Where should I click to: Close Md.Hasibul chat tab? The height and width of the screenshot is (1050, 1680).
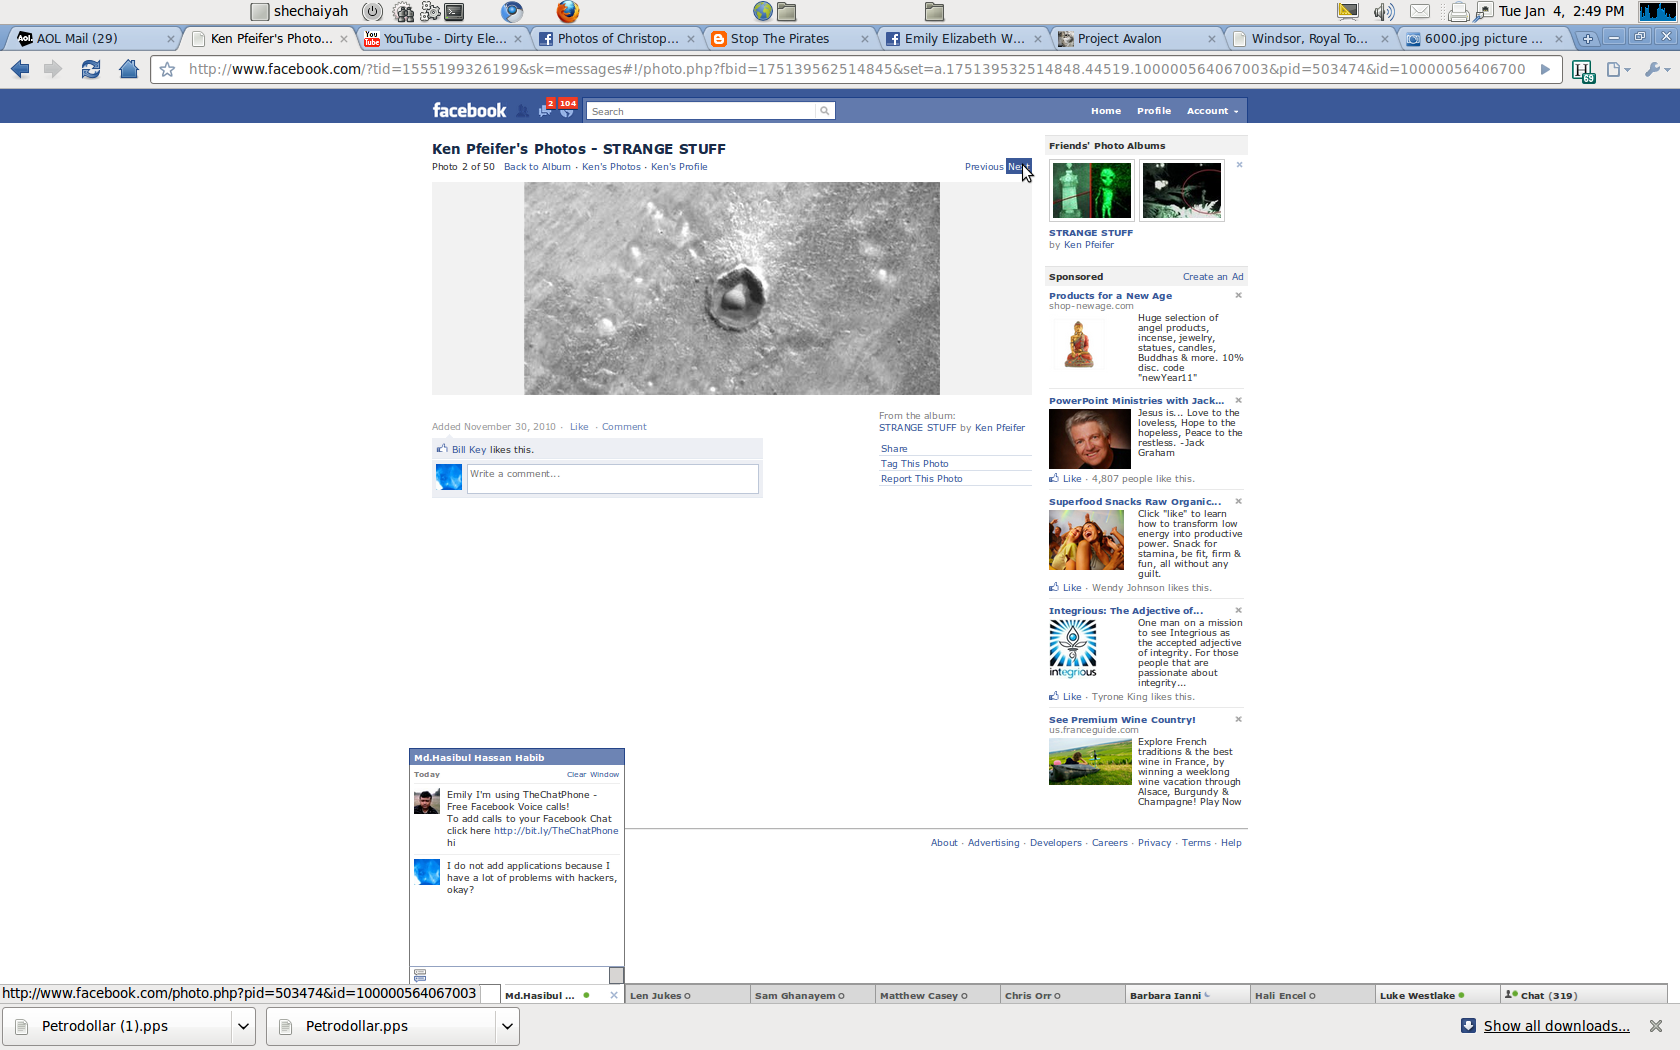614,995
